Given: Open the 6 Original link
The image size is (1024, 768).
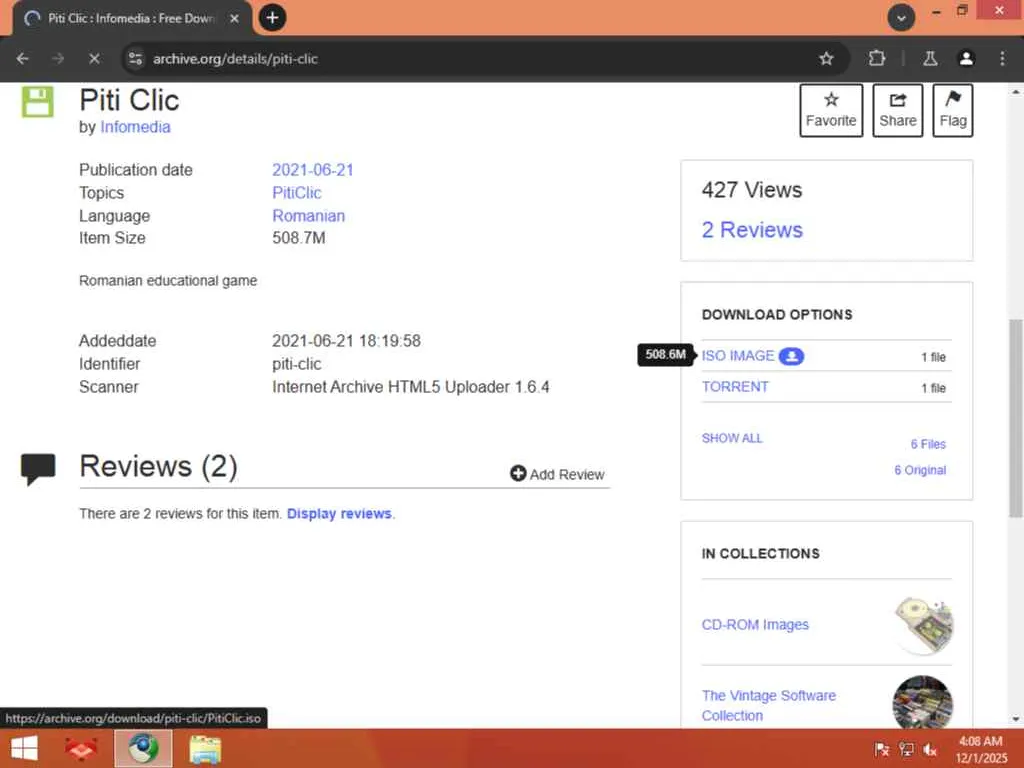Looking at the screenshot, I should [920, 470].
